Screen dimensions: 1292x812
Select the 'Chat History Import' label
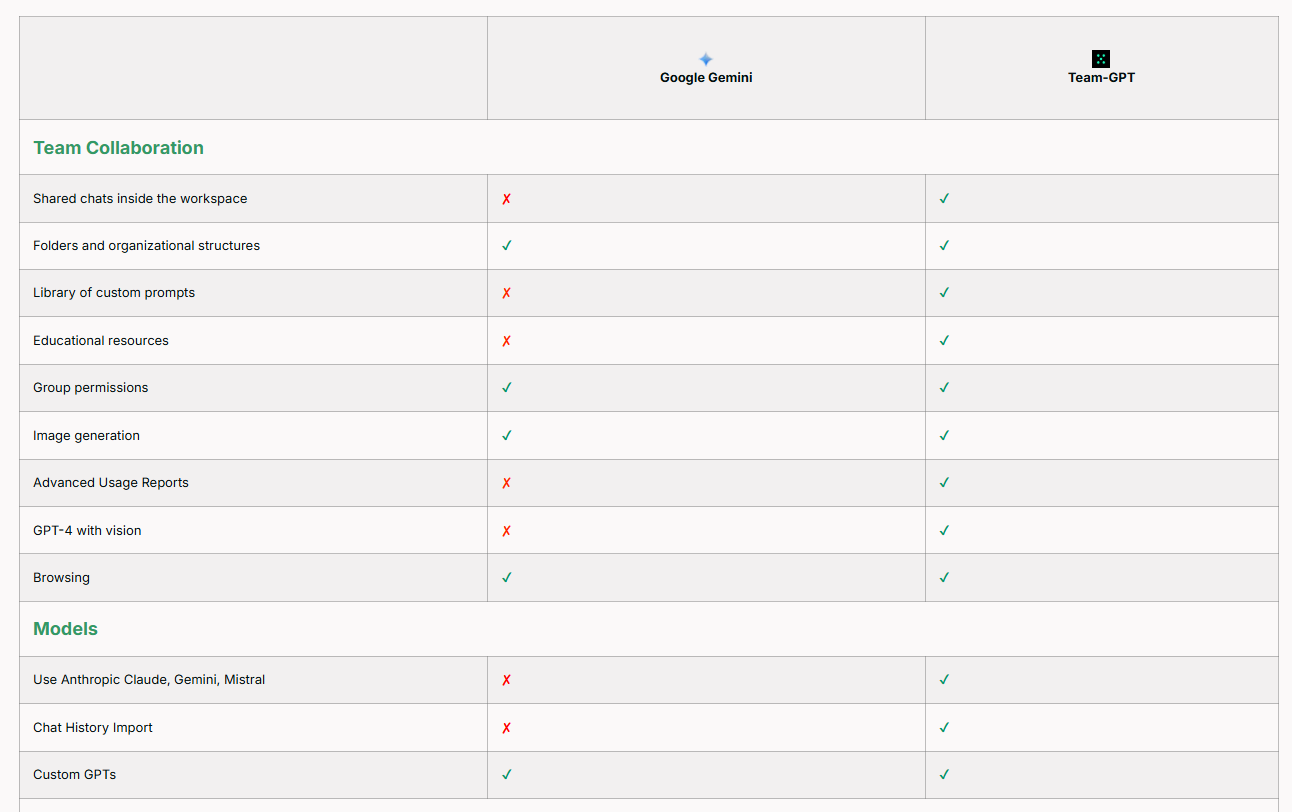tap(93, 728)
